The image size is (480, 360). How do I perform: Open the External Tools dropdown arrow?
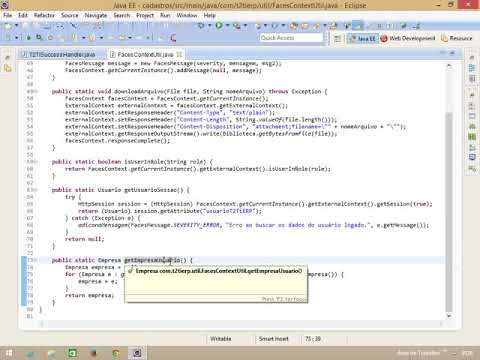point(245,25)
